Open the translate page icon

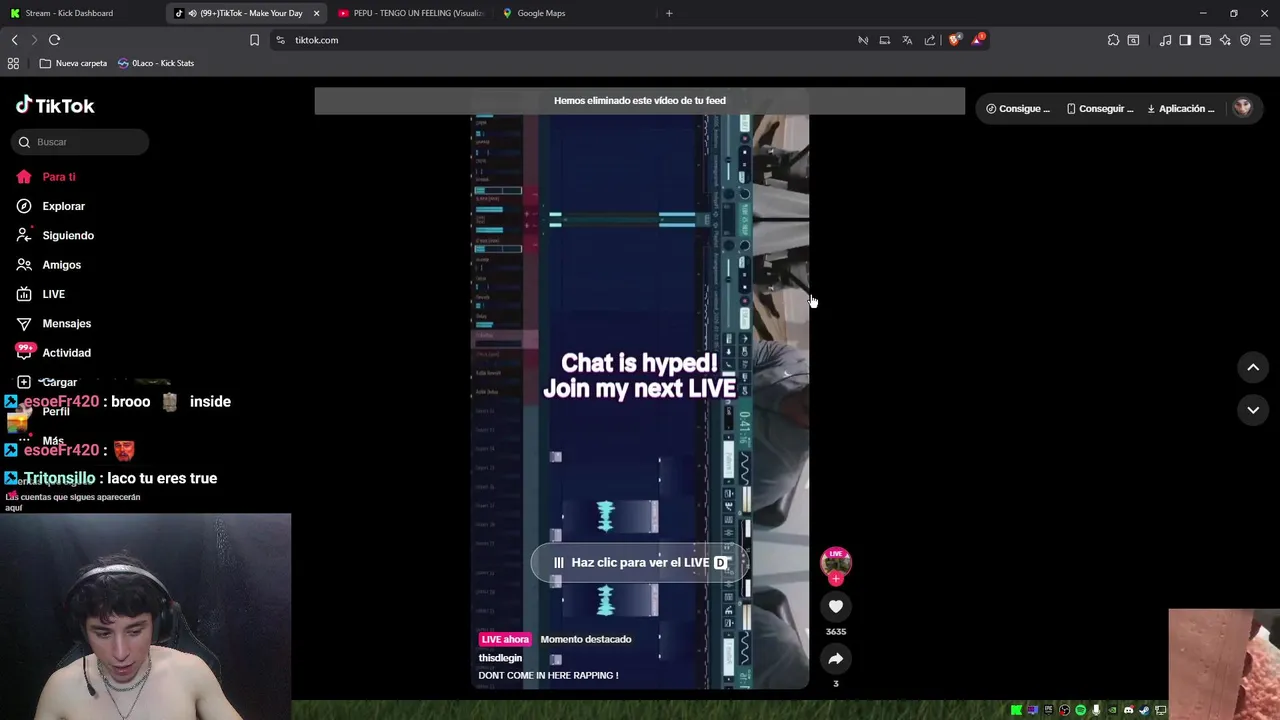click(907, 40)
